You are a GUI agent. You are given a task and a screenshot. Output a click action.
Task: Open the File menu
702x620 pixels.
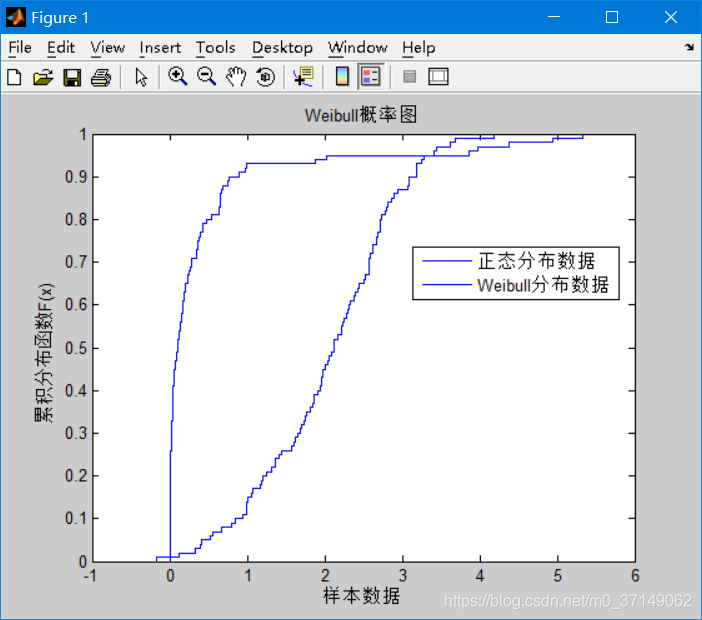pos(20,47)
